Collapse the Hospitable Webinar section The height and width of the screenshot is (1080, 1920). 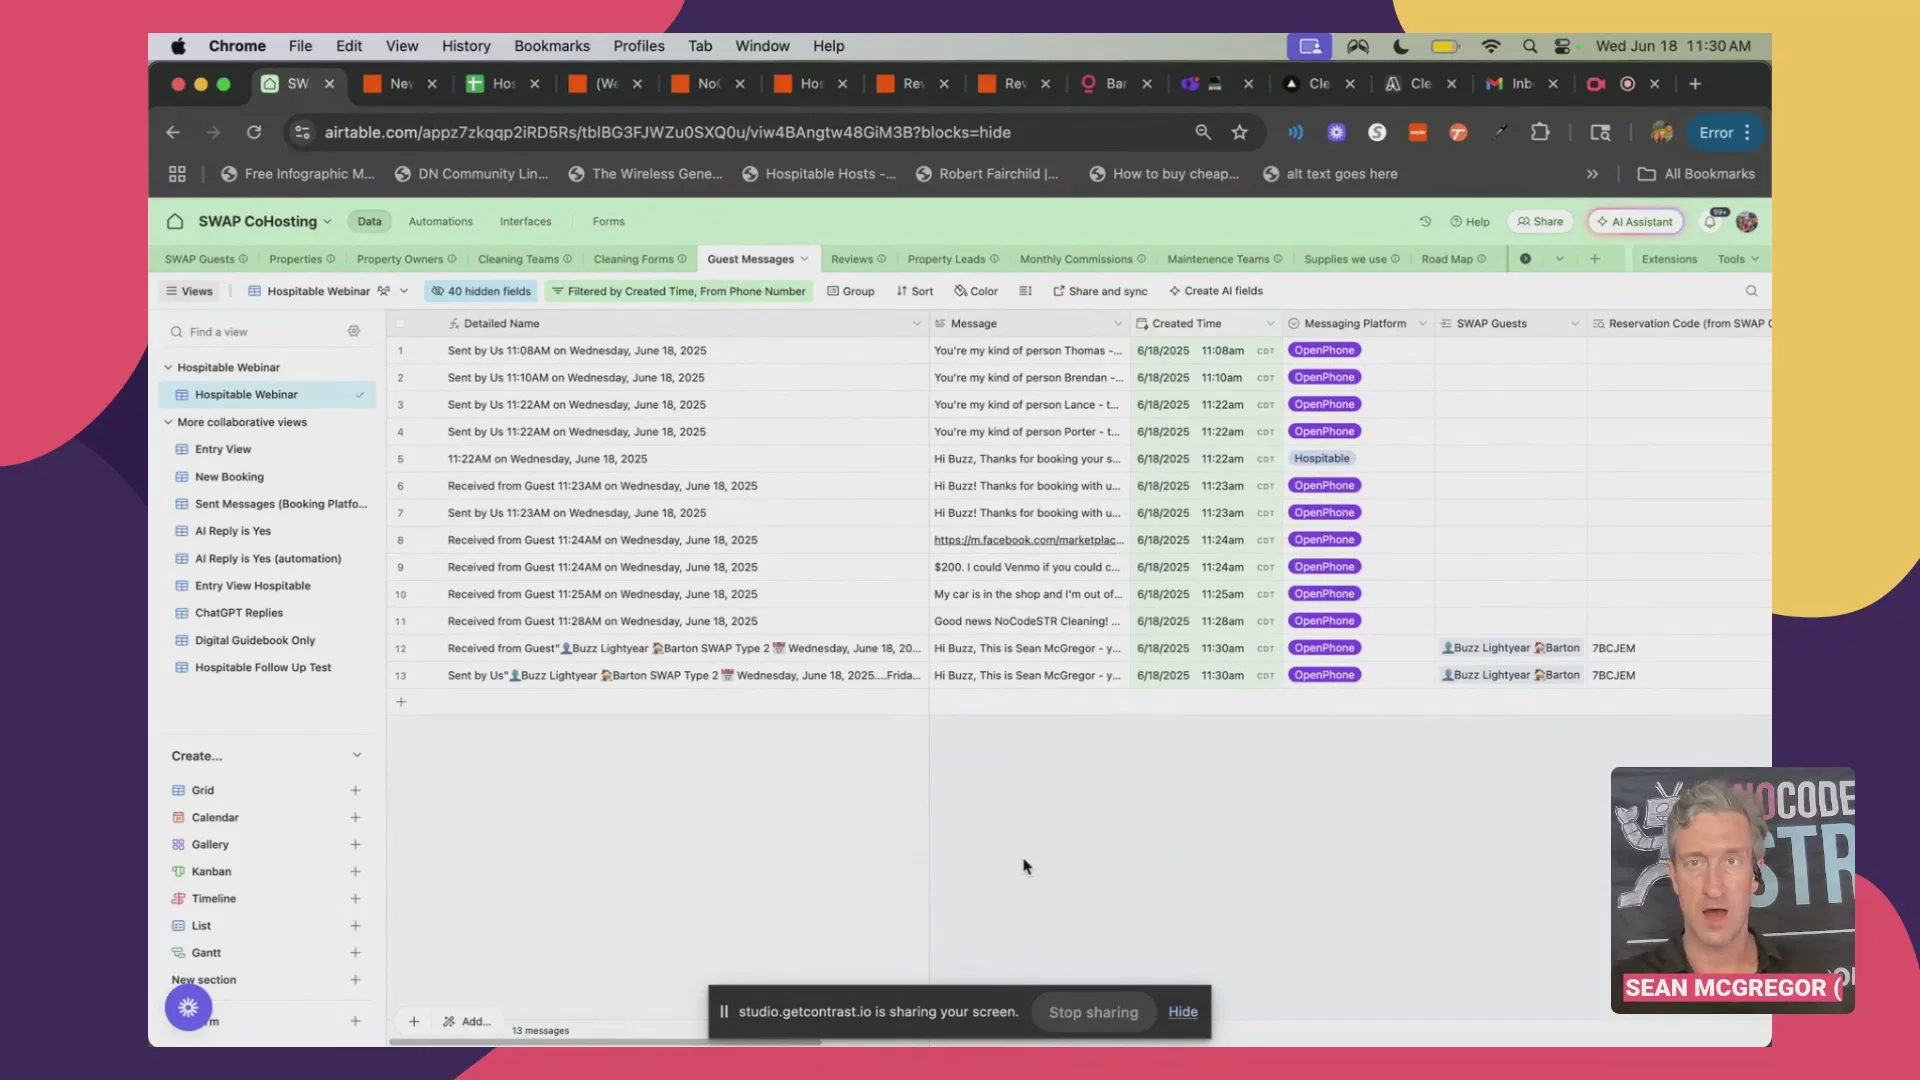[x=168, y=367]
